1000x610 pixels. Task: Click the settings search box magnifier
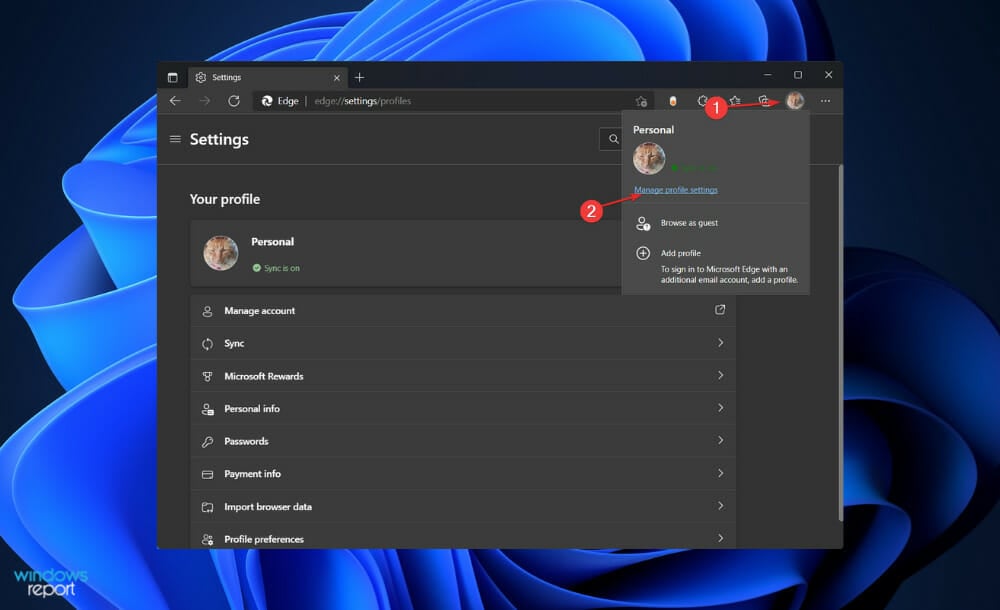(614, 139)
